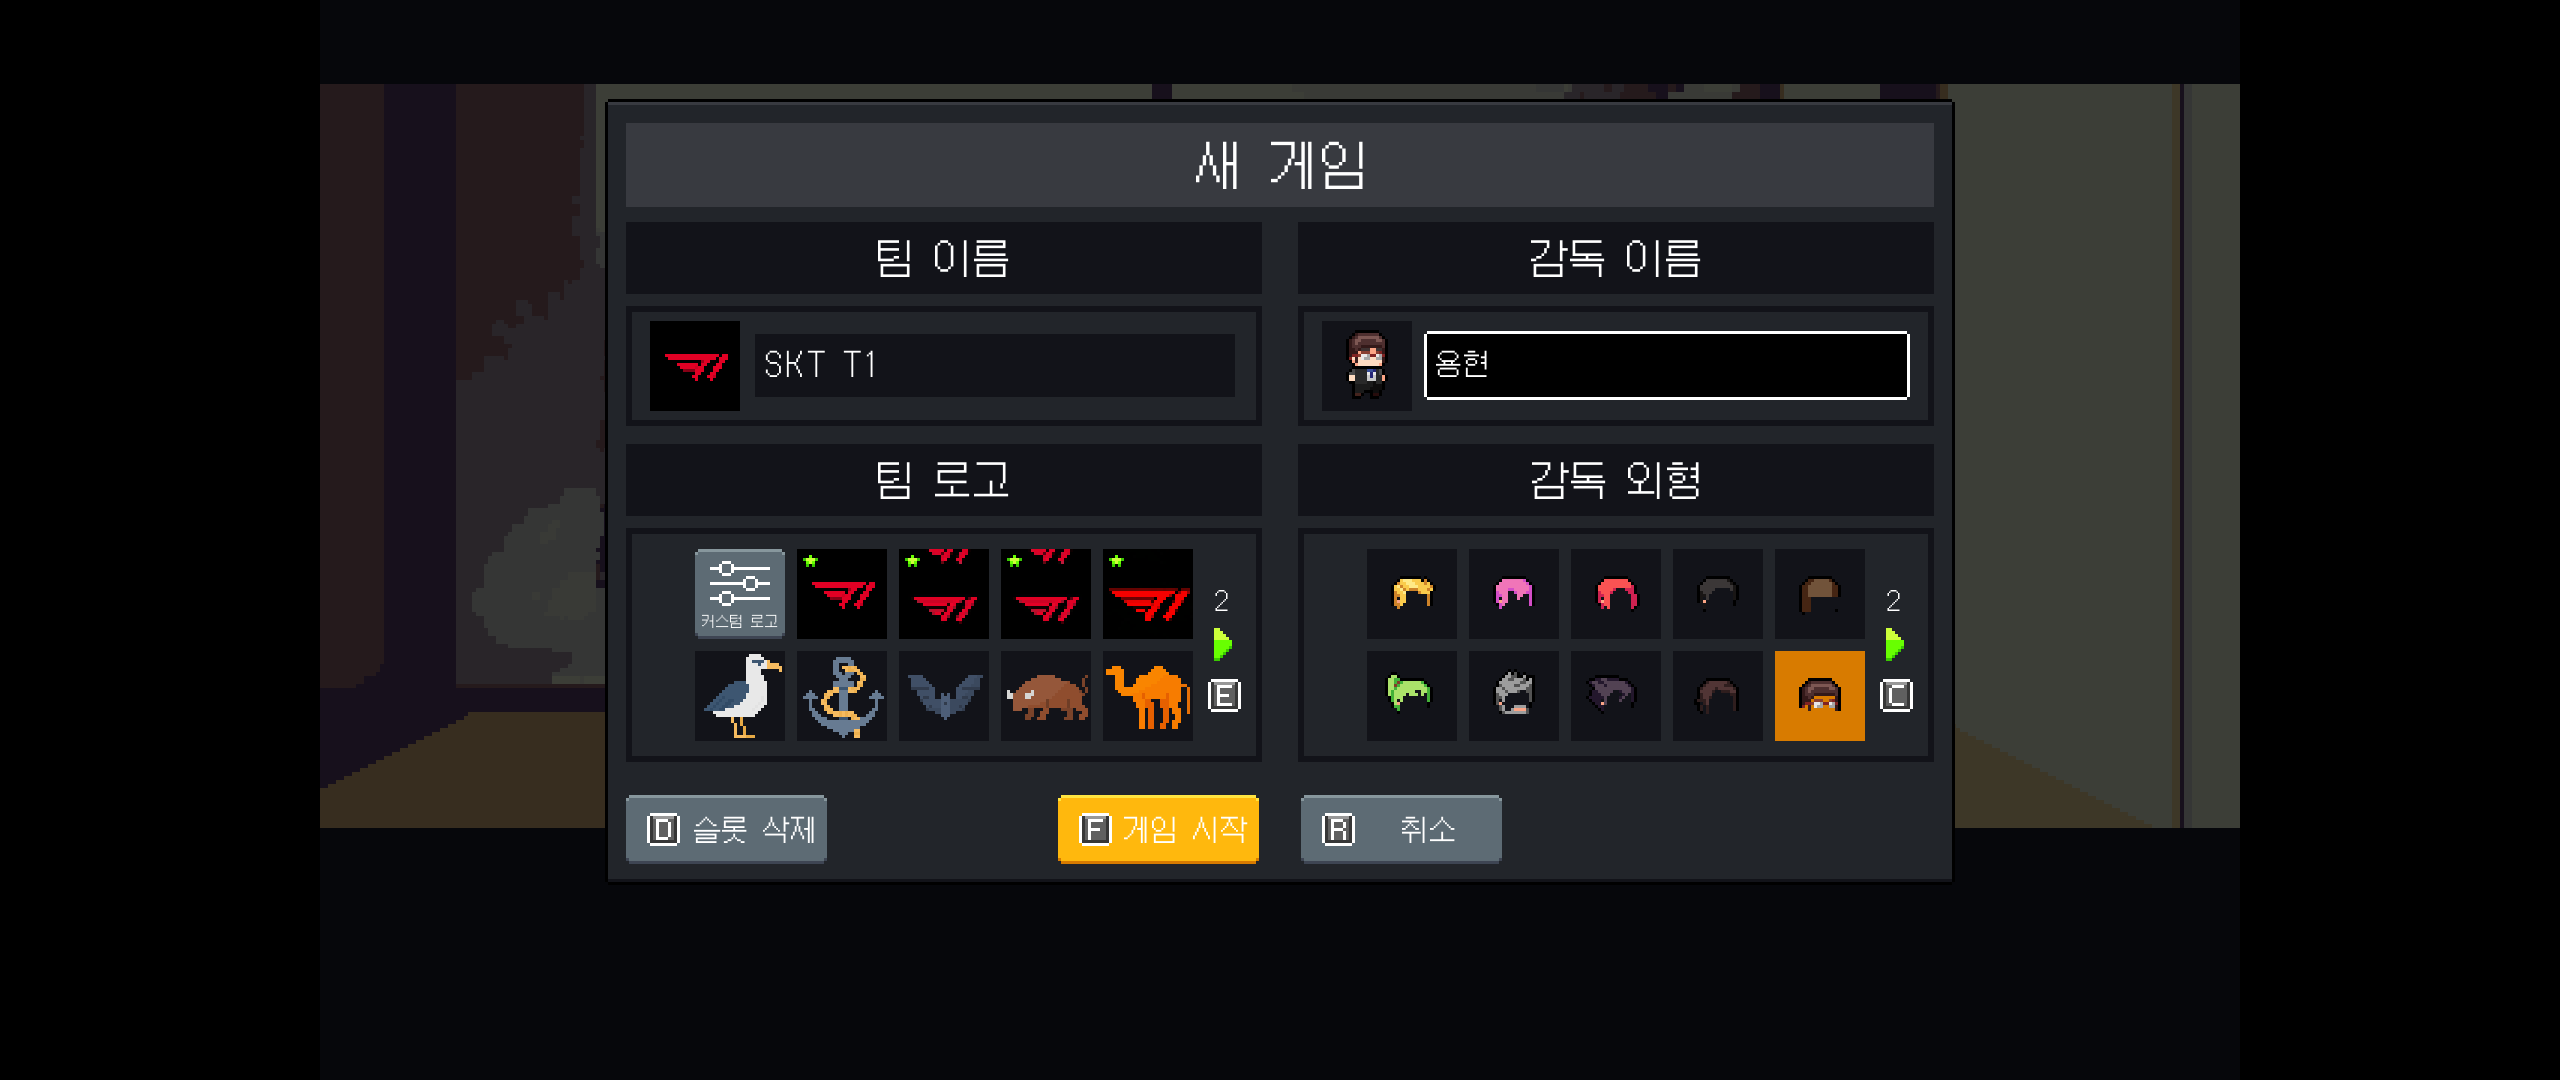
Task: Cancel with the 취소 button
Action: click(x=1400, y=829)
